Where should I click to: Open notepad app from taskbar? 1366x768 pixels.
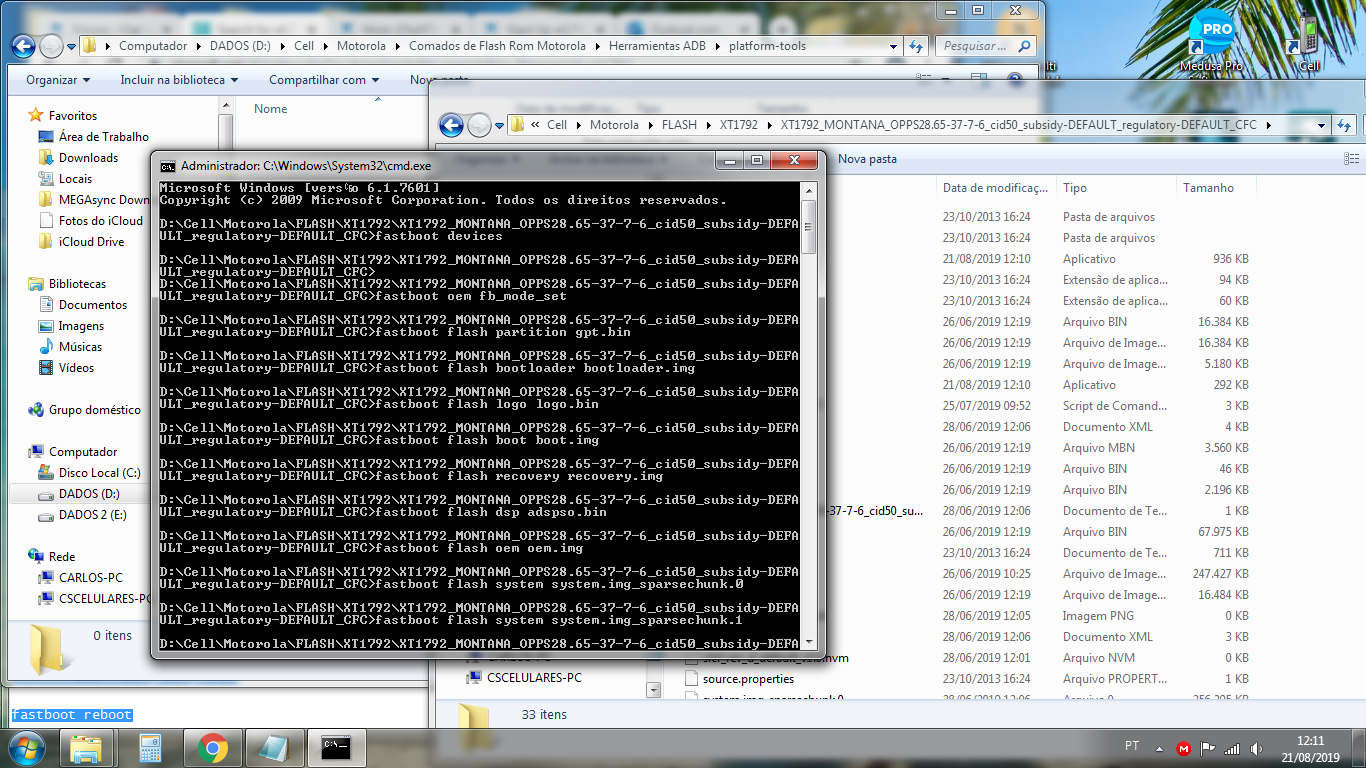click(x=274, y=748)
